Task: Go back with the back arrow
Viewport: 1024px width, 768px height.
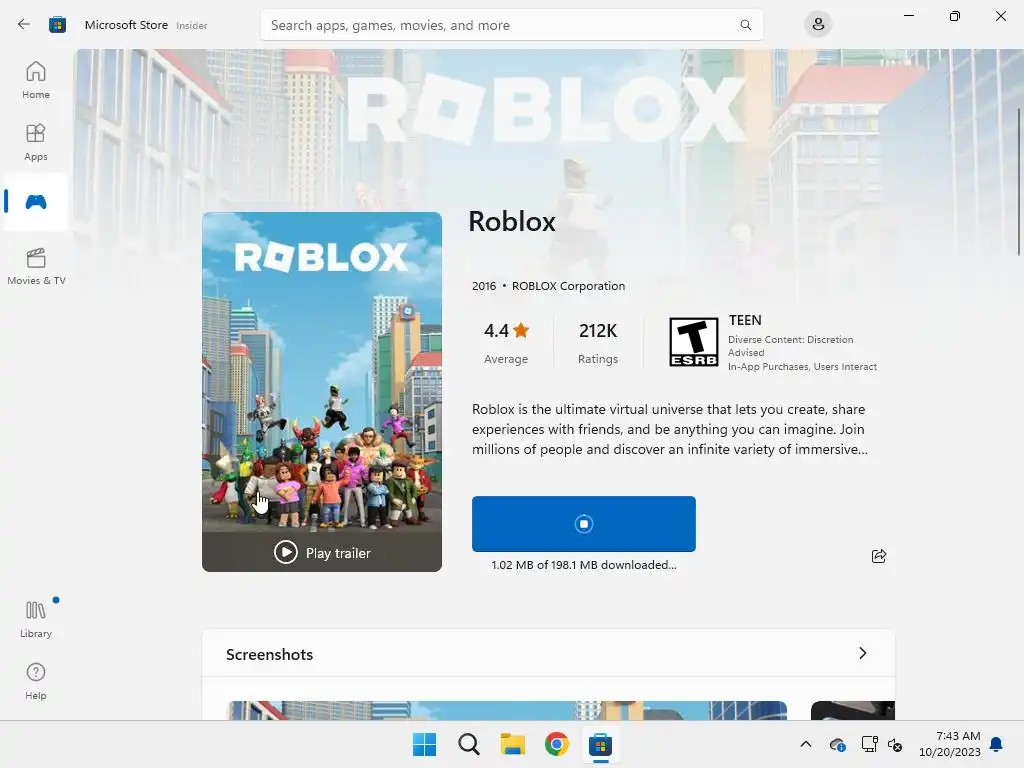Action: click(24, 25)
